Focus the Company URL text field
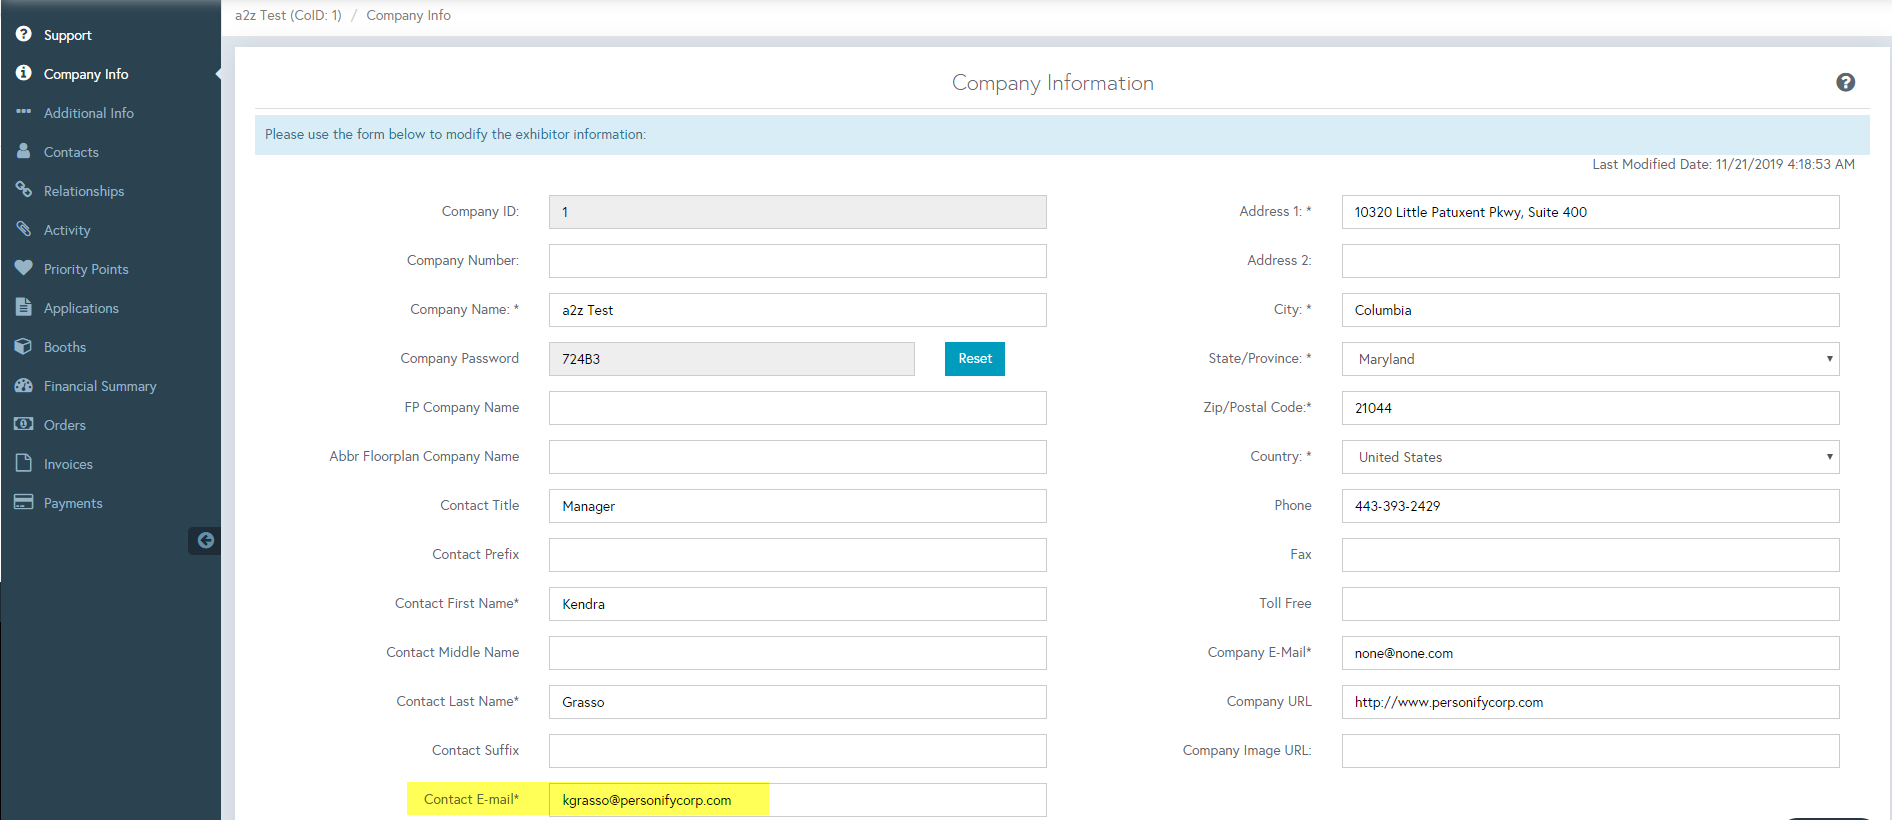Screen dimensions: 1892x820 pyautogui.click(x=1589, y=702)
